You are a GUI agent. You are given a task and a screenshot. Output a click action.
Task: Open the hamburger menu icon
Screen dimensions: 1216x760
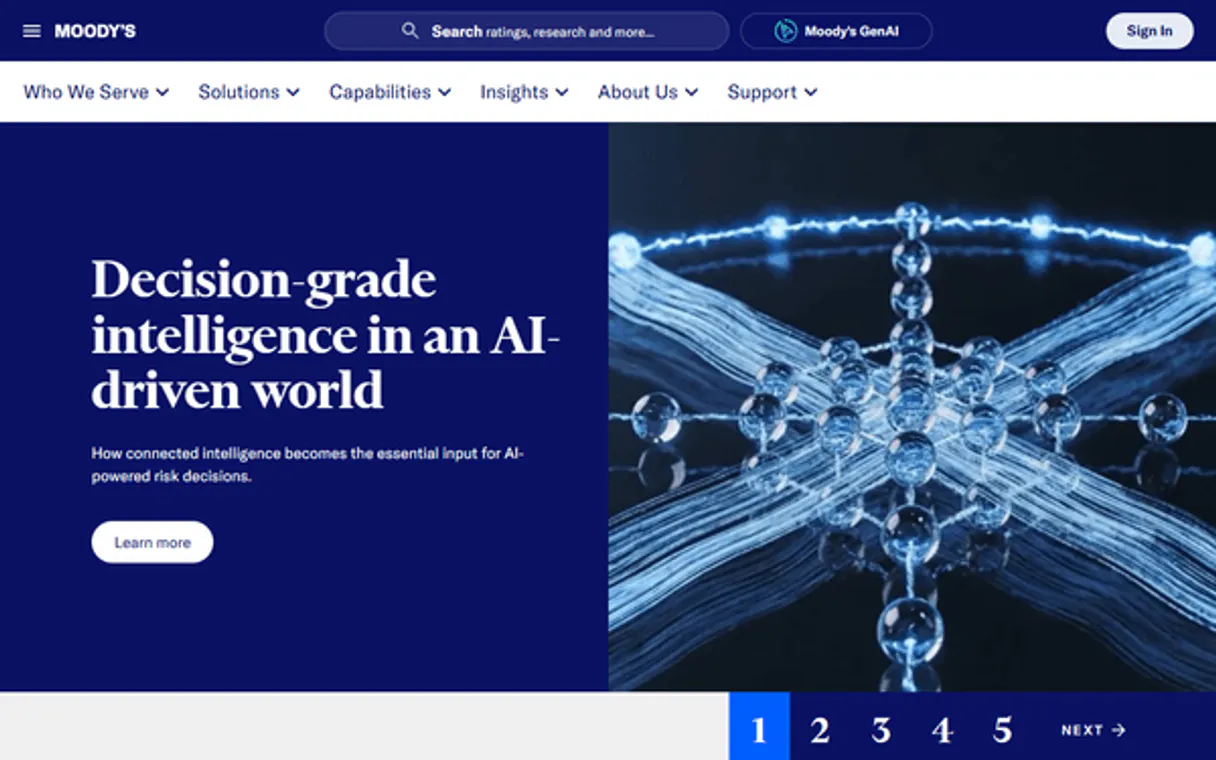coord(32,31)
